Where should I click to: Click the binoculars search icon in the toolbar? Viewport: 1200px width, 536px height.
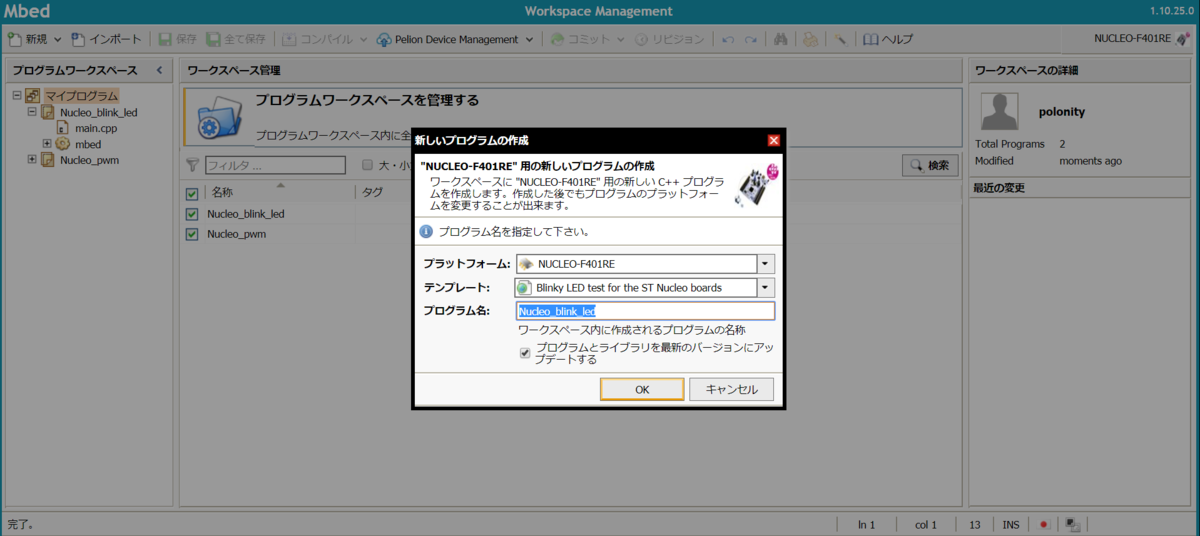pyautogui.click(x=782, y=39)
